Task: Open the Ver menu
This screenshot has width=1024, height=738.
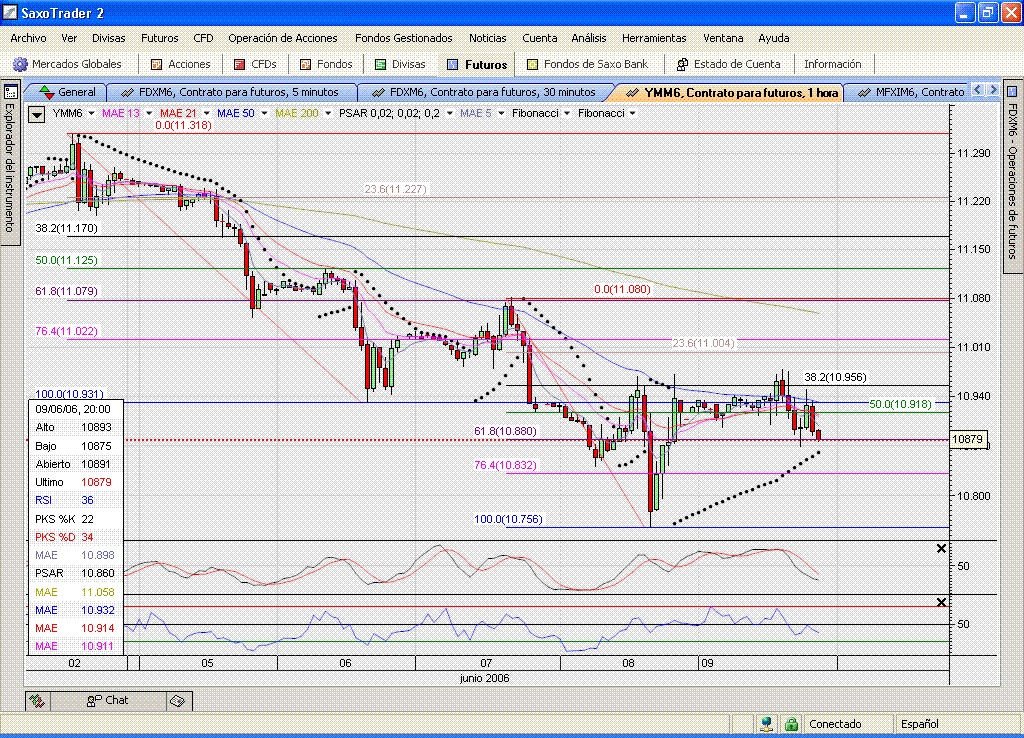Action: coord(69,38)
